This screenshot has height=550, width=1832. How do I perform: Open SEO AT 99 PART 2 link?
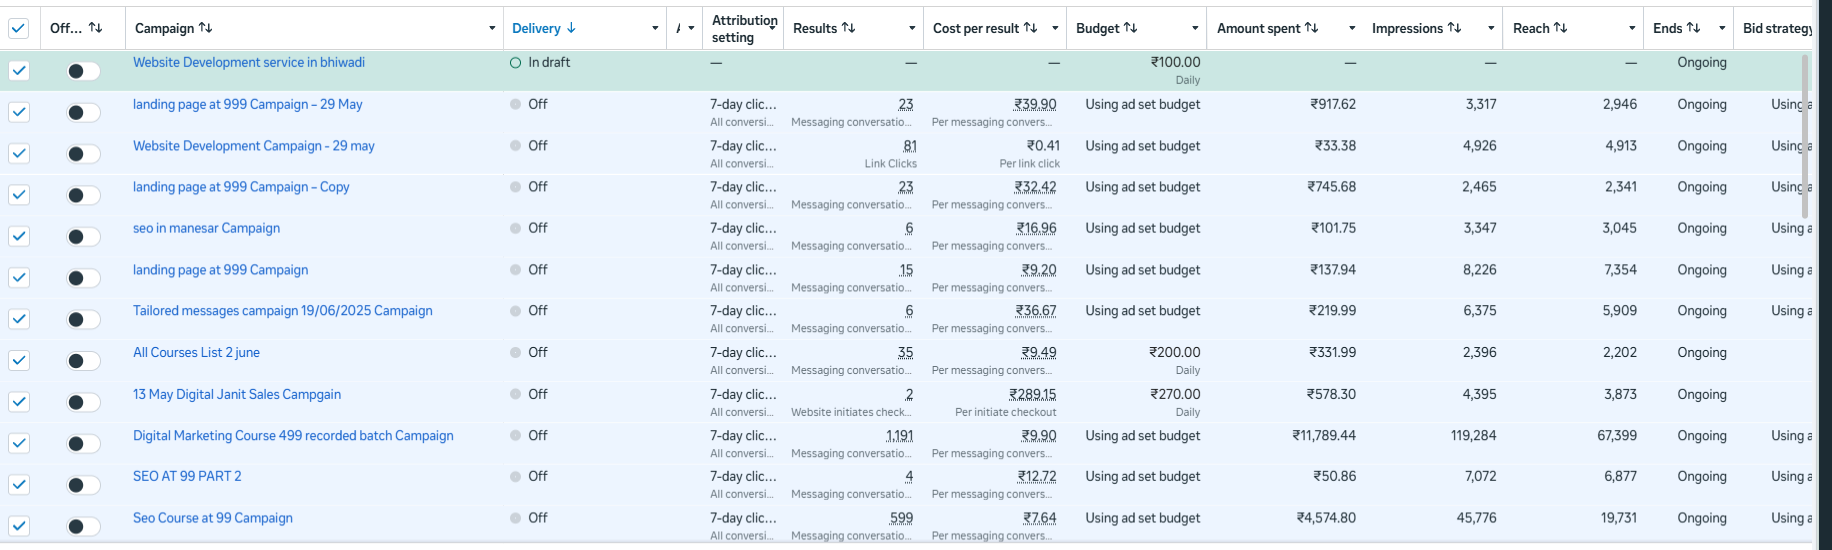point(187,477)
